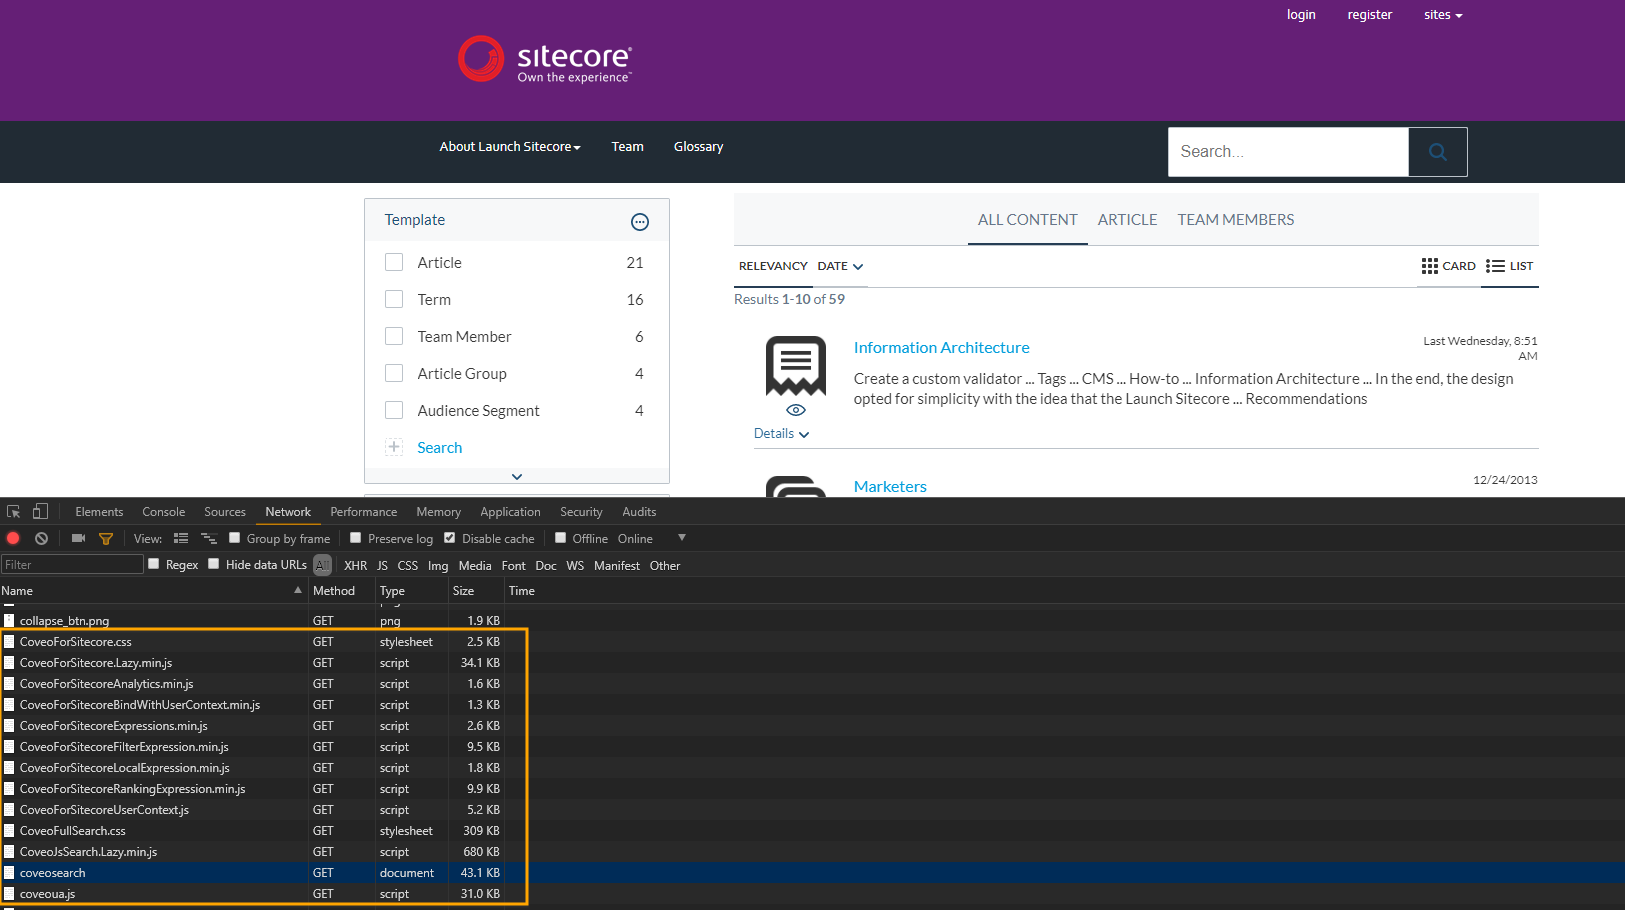The height and width of the screenshot is (910, 1625).
Task: Click the login link
Action: tap(1301, 15)
